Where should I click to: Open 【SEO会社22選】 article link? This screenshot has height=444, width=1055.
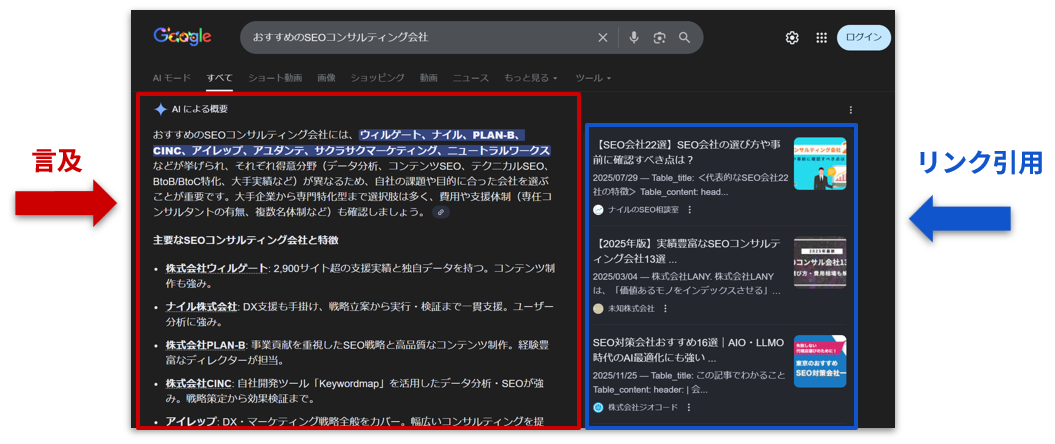(688, 151)
